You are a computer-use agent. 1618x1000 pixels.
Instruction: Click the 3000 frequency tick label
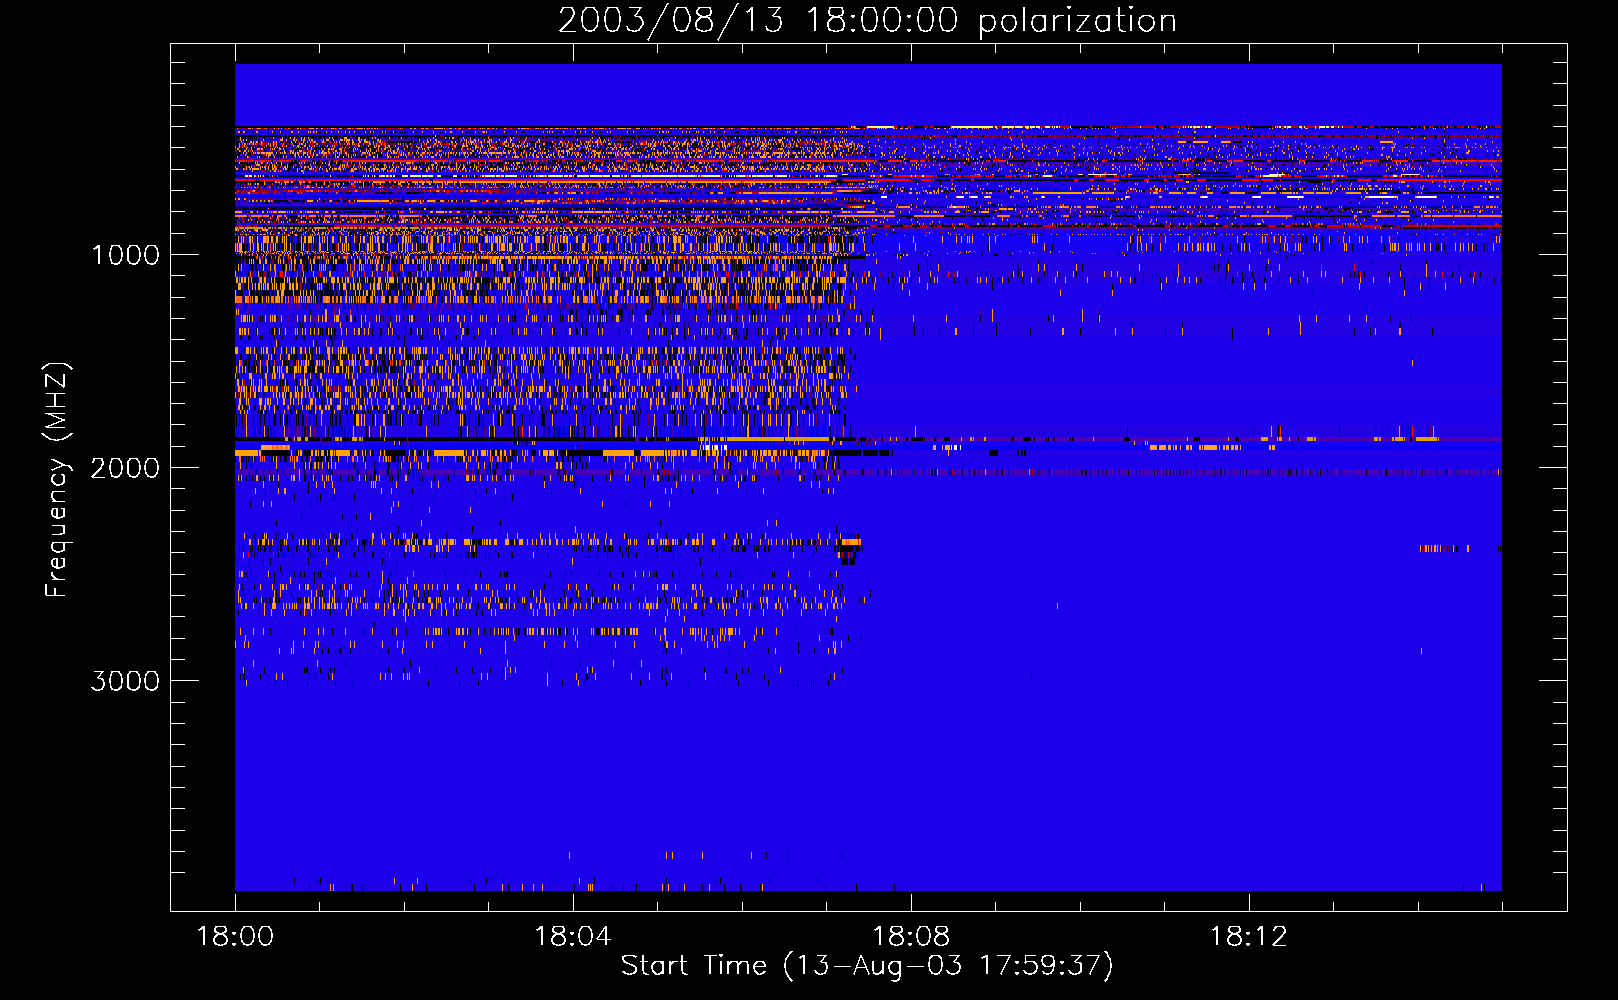pyautogui.click(x=126, y=681)
